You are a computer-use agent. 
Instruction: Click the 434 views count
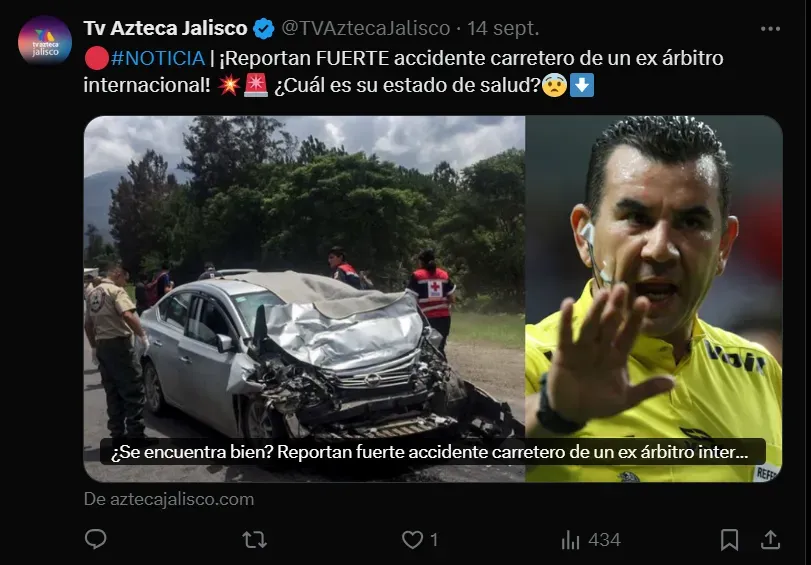point(604,540)
